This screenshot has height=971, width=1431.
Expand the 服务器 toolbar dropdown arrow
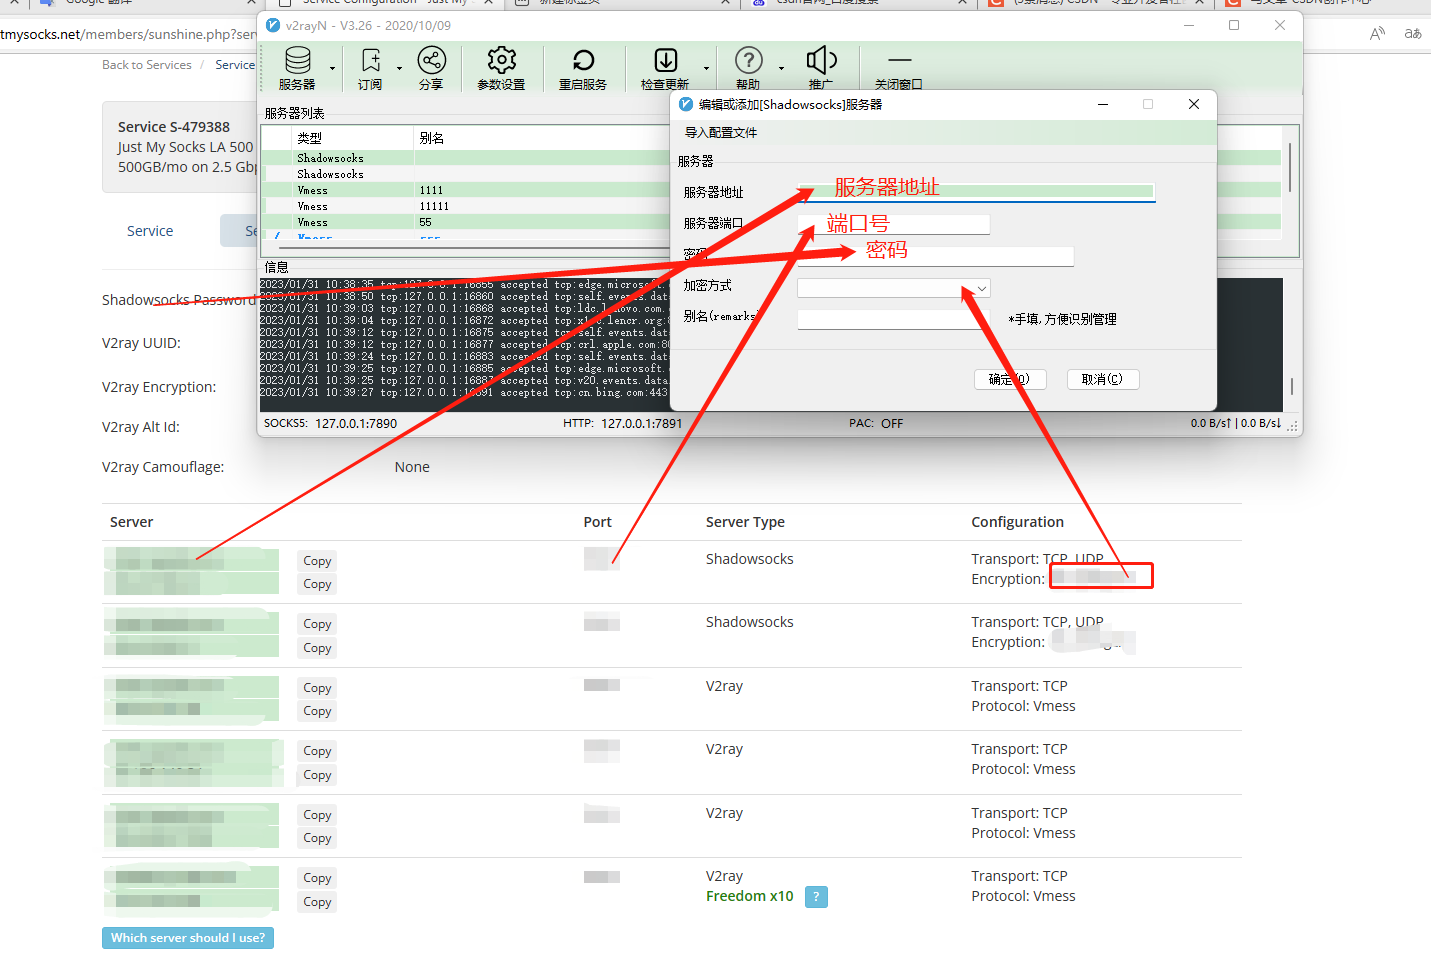333,68
